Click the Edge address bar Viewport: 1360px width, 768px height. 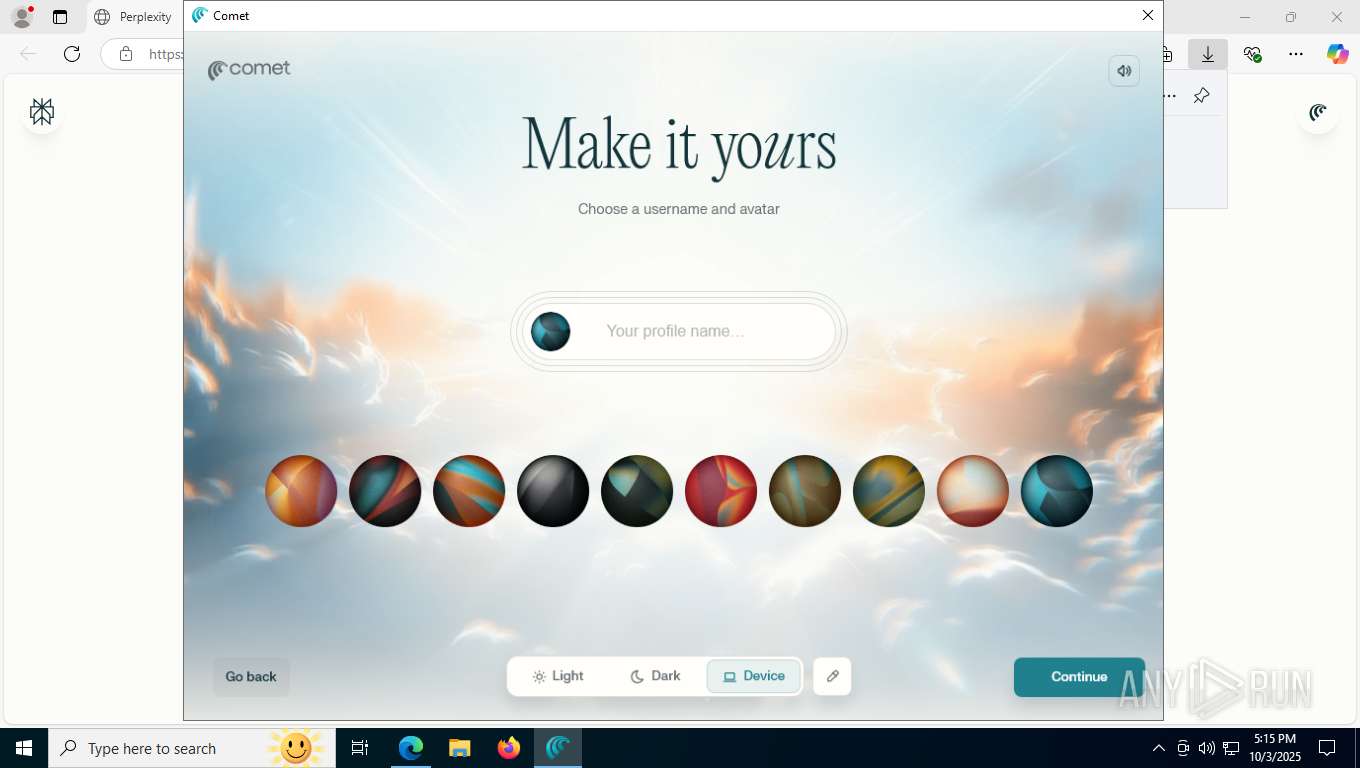142,54
